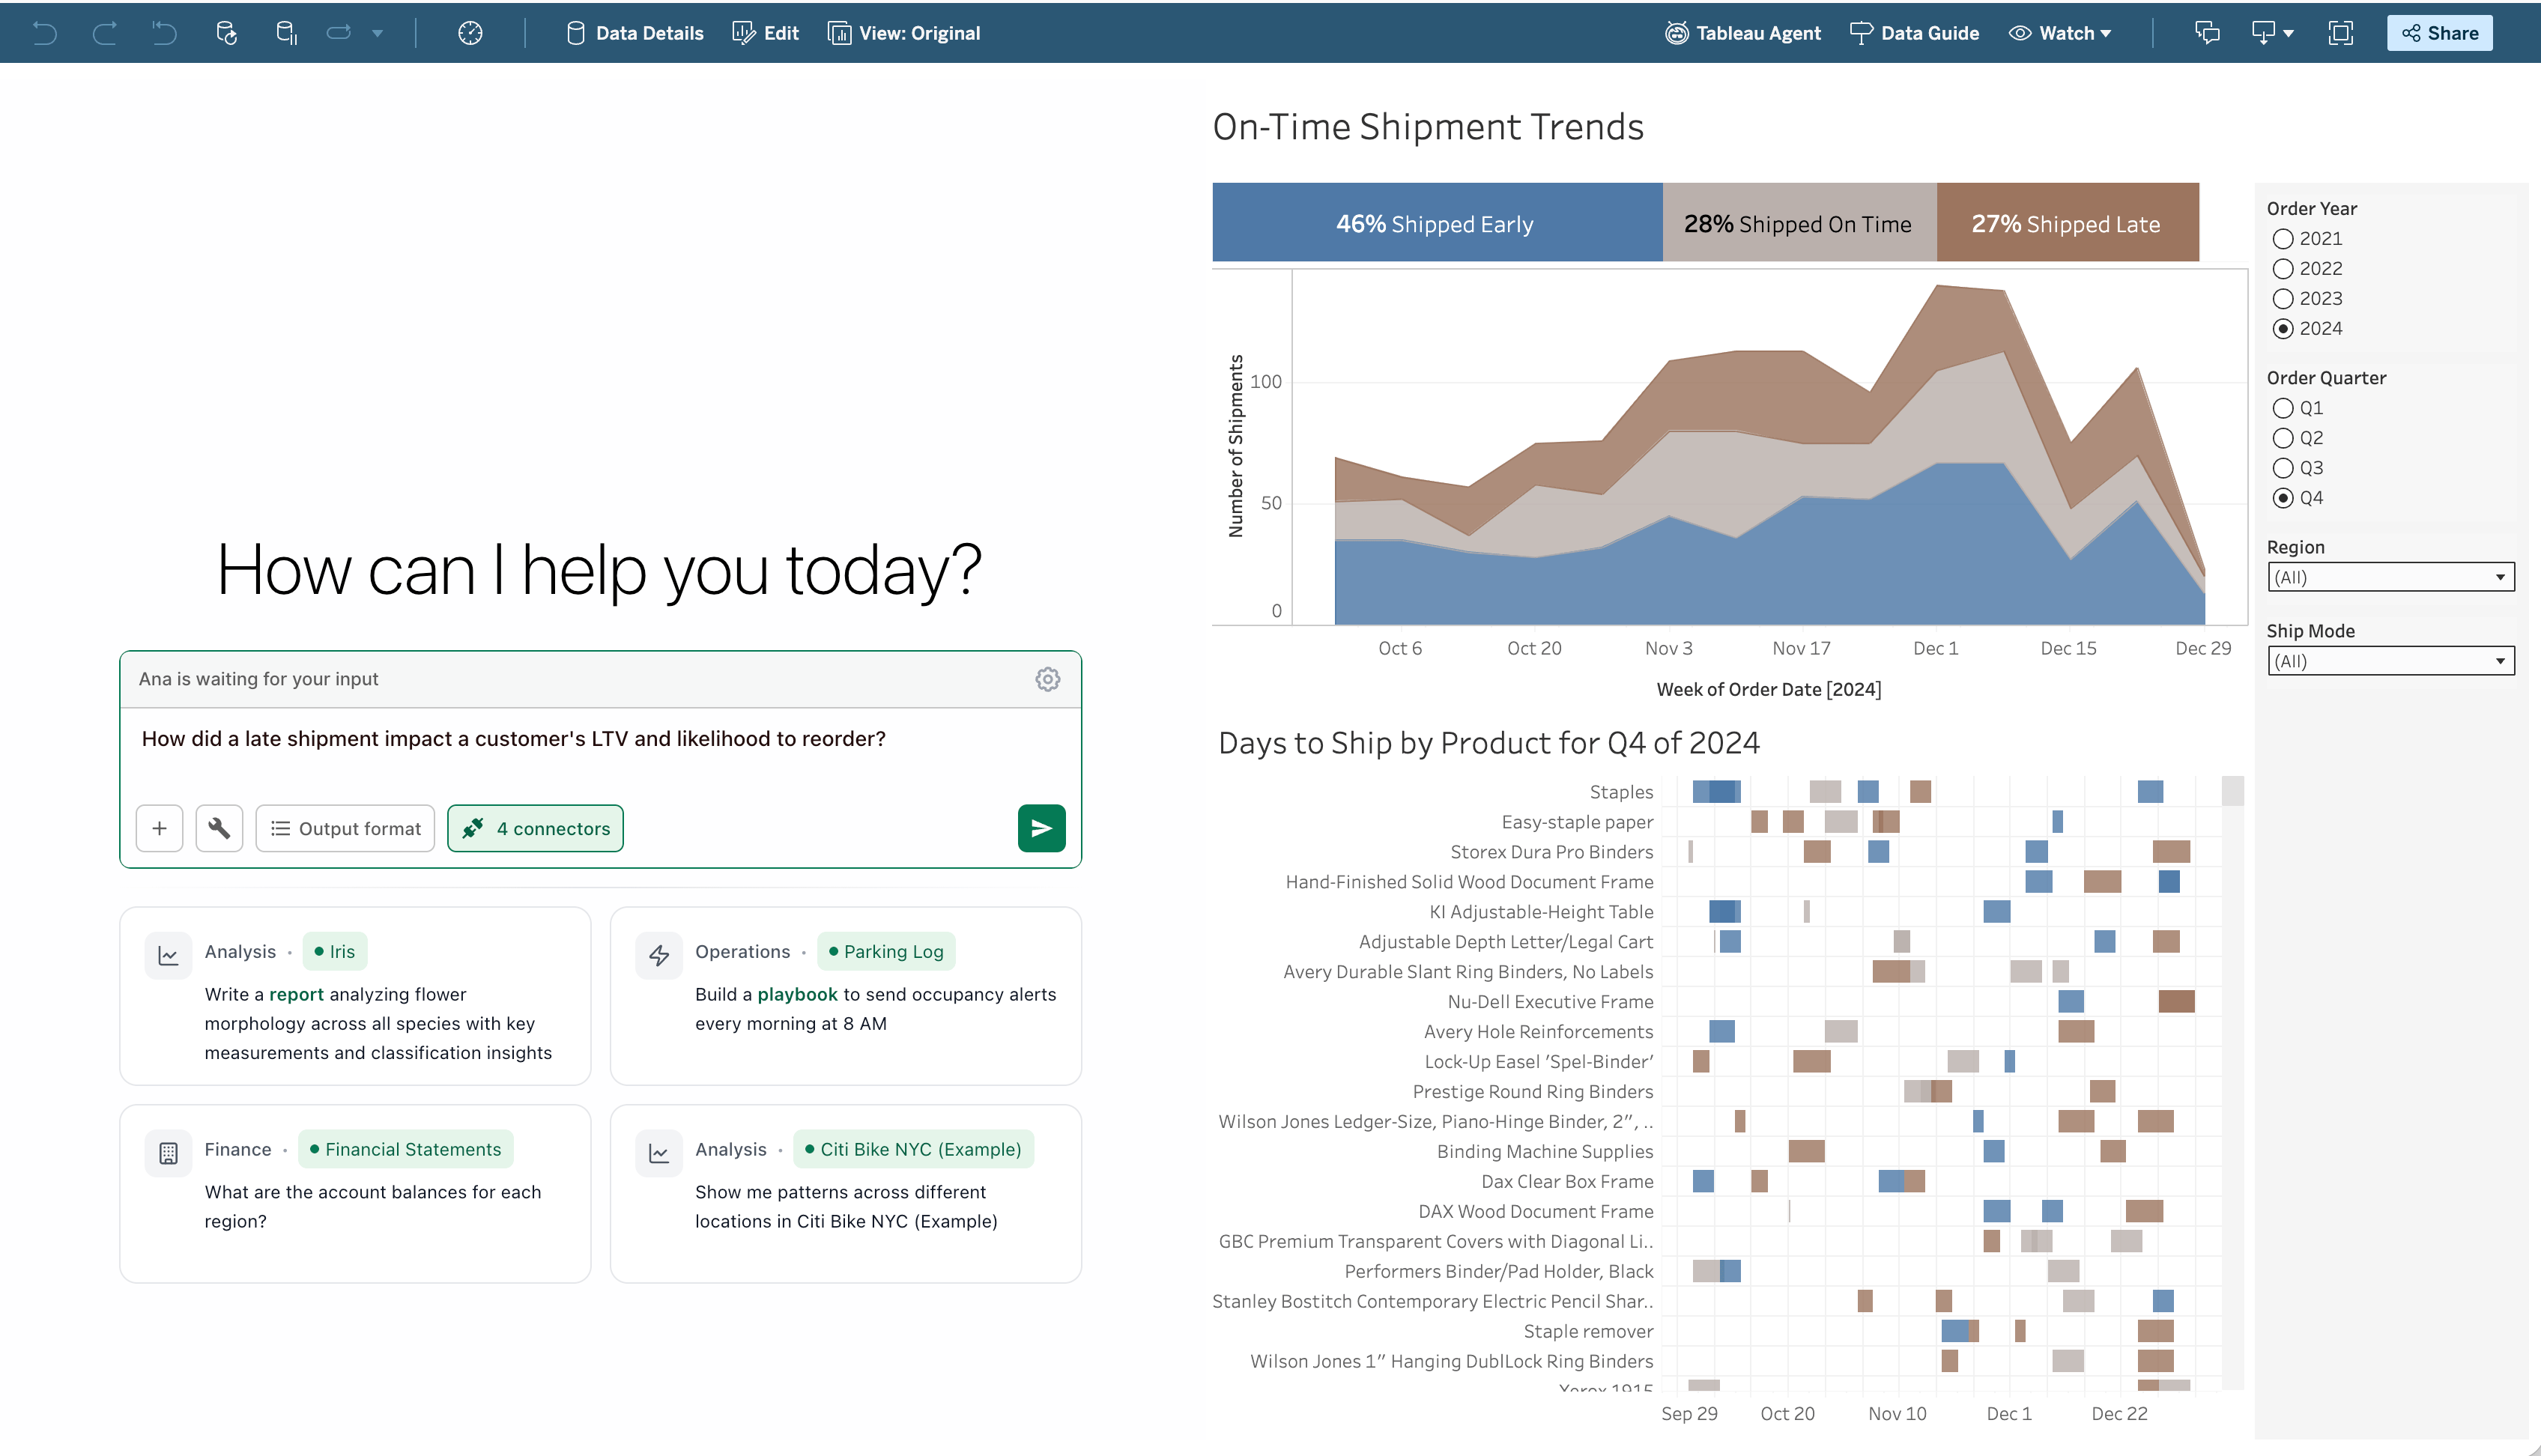Screen dimensions: 2541x1456
Task: Open the View: Original menu
Action: coord(904,33)
